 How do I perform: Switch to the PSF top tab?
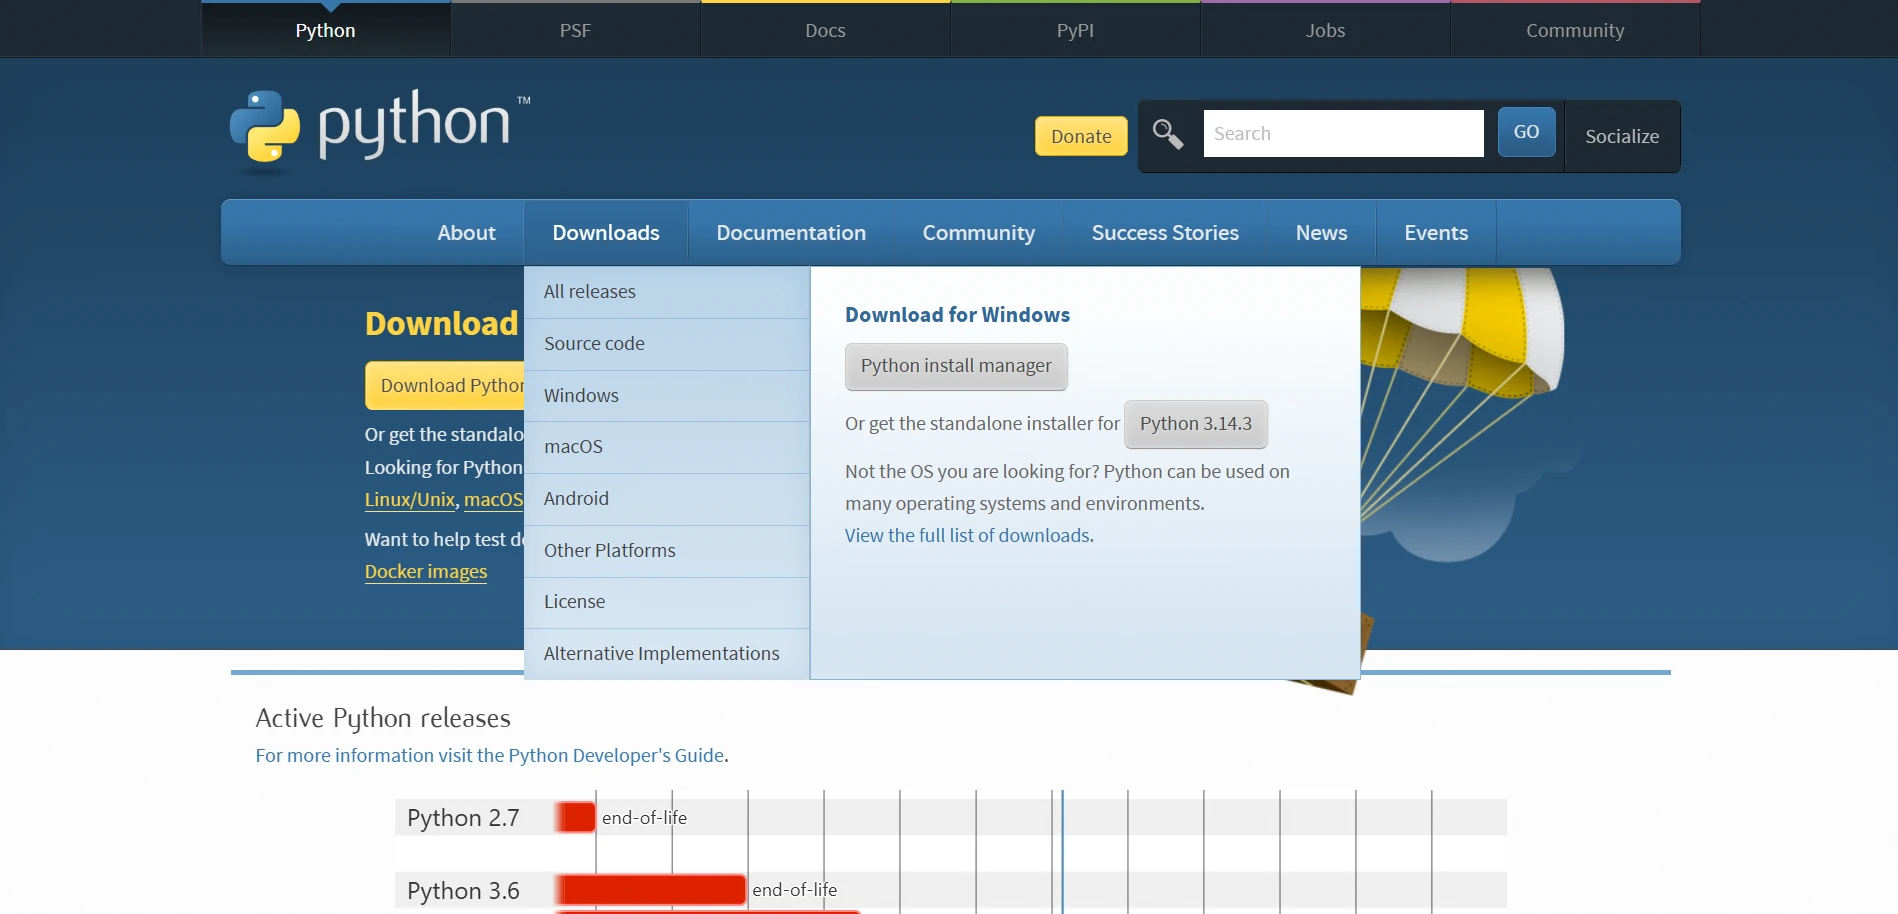[x=575, y=30]
